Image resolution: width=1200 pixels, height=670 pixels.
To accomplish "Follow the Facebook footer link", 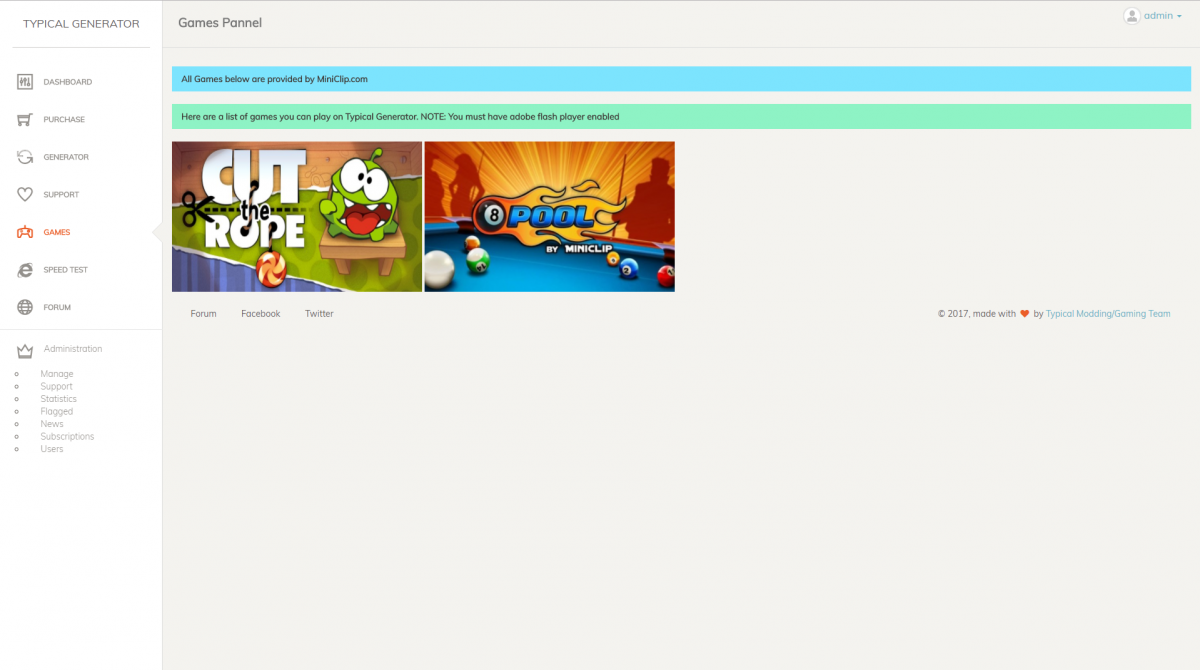I will pos(260,314).
